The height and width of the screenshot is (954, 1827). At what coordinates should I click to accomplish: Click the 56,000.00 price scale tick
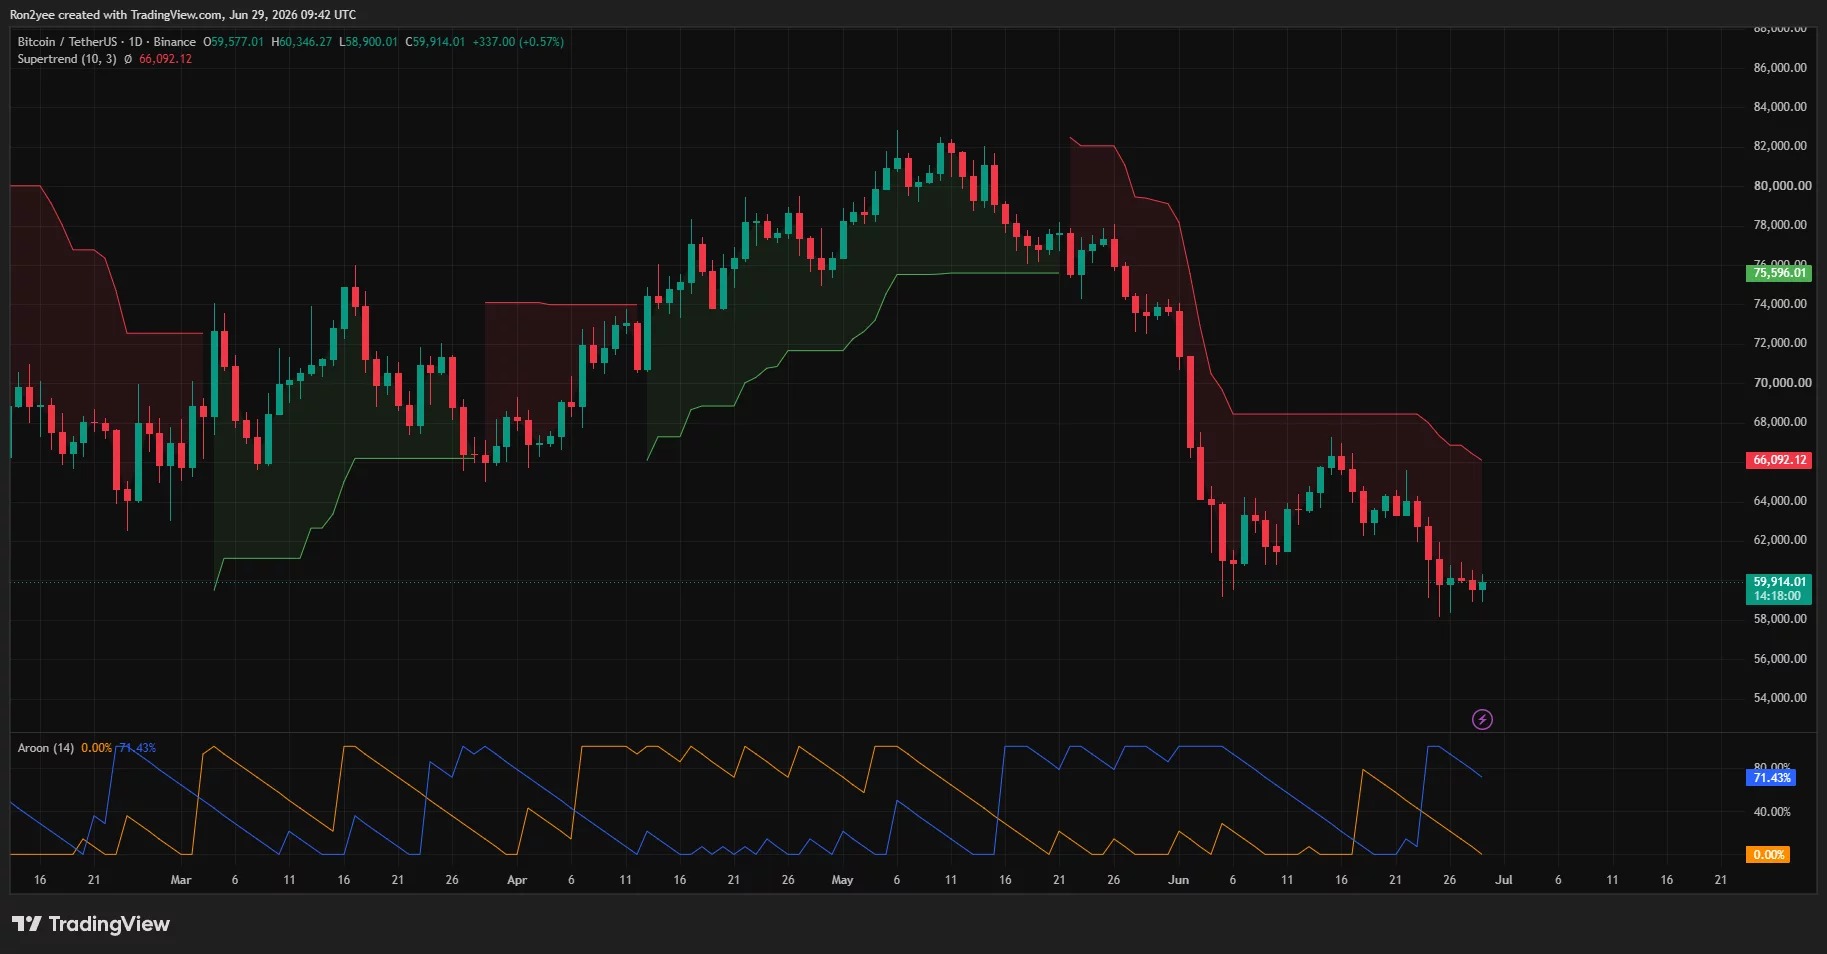[x=1780, y=659]
